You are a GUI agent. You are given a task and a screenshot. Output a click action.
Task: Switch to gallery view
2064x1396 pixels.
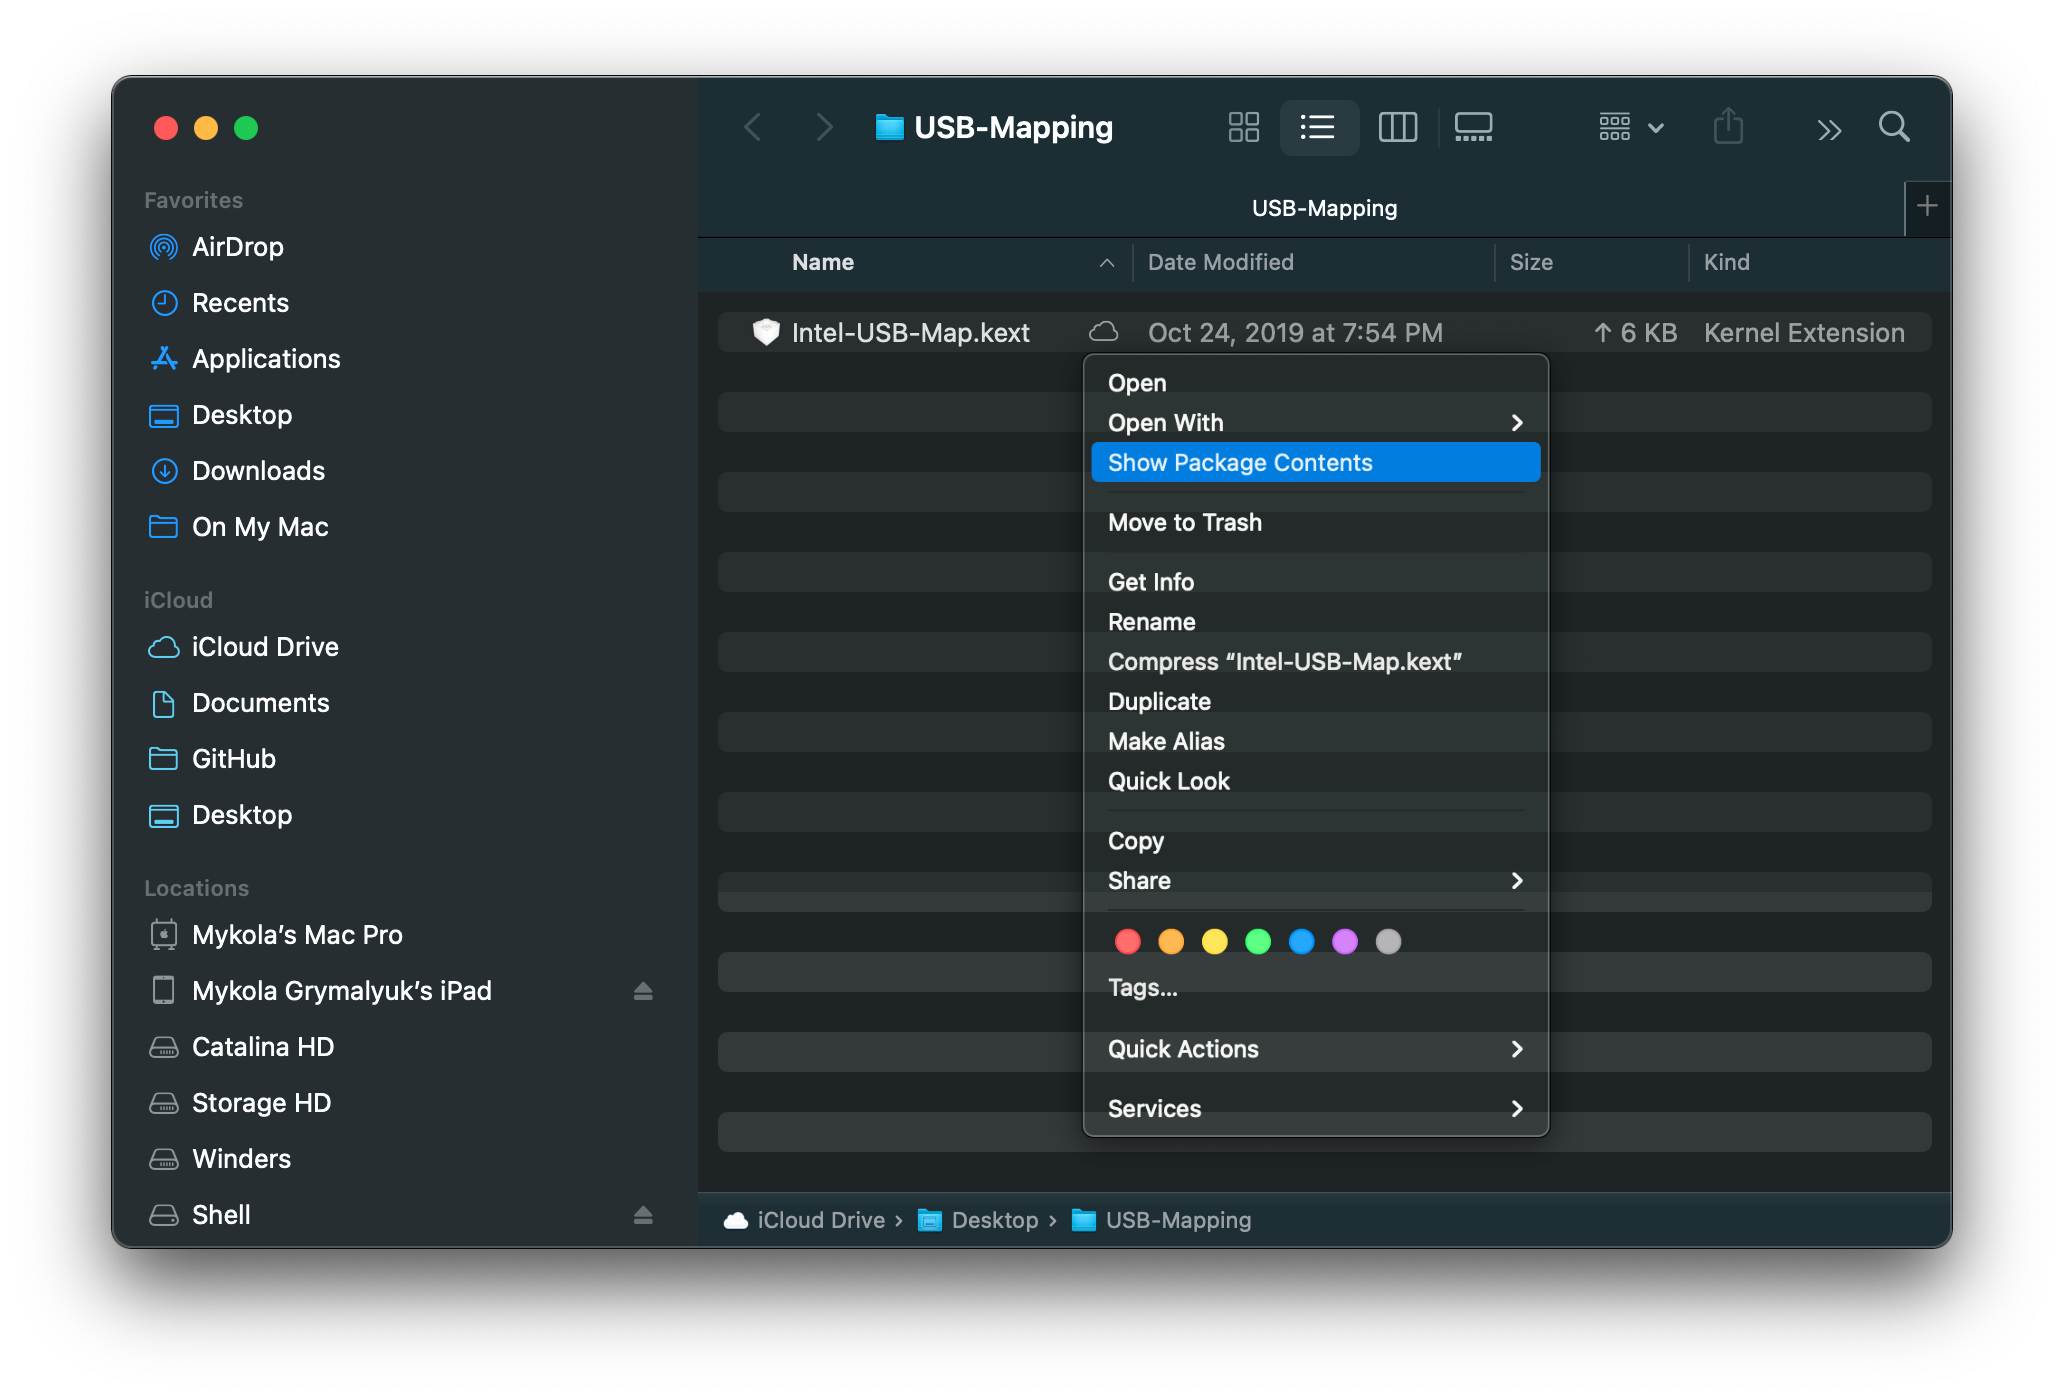pos(1473,127)
